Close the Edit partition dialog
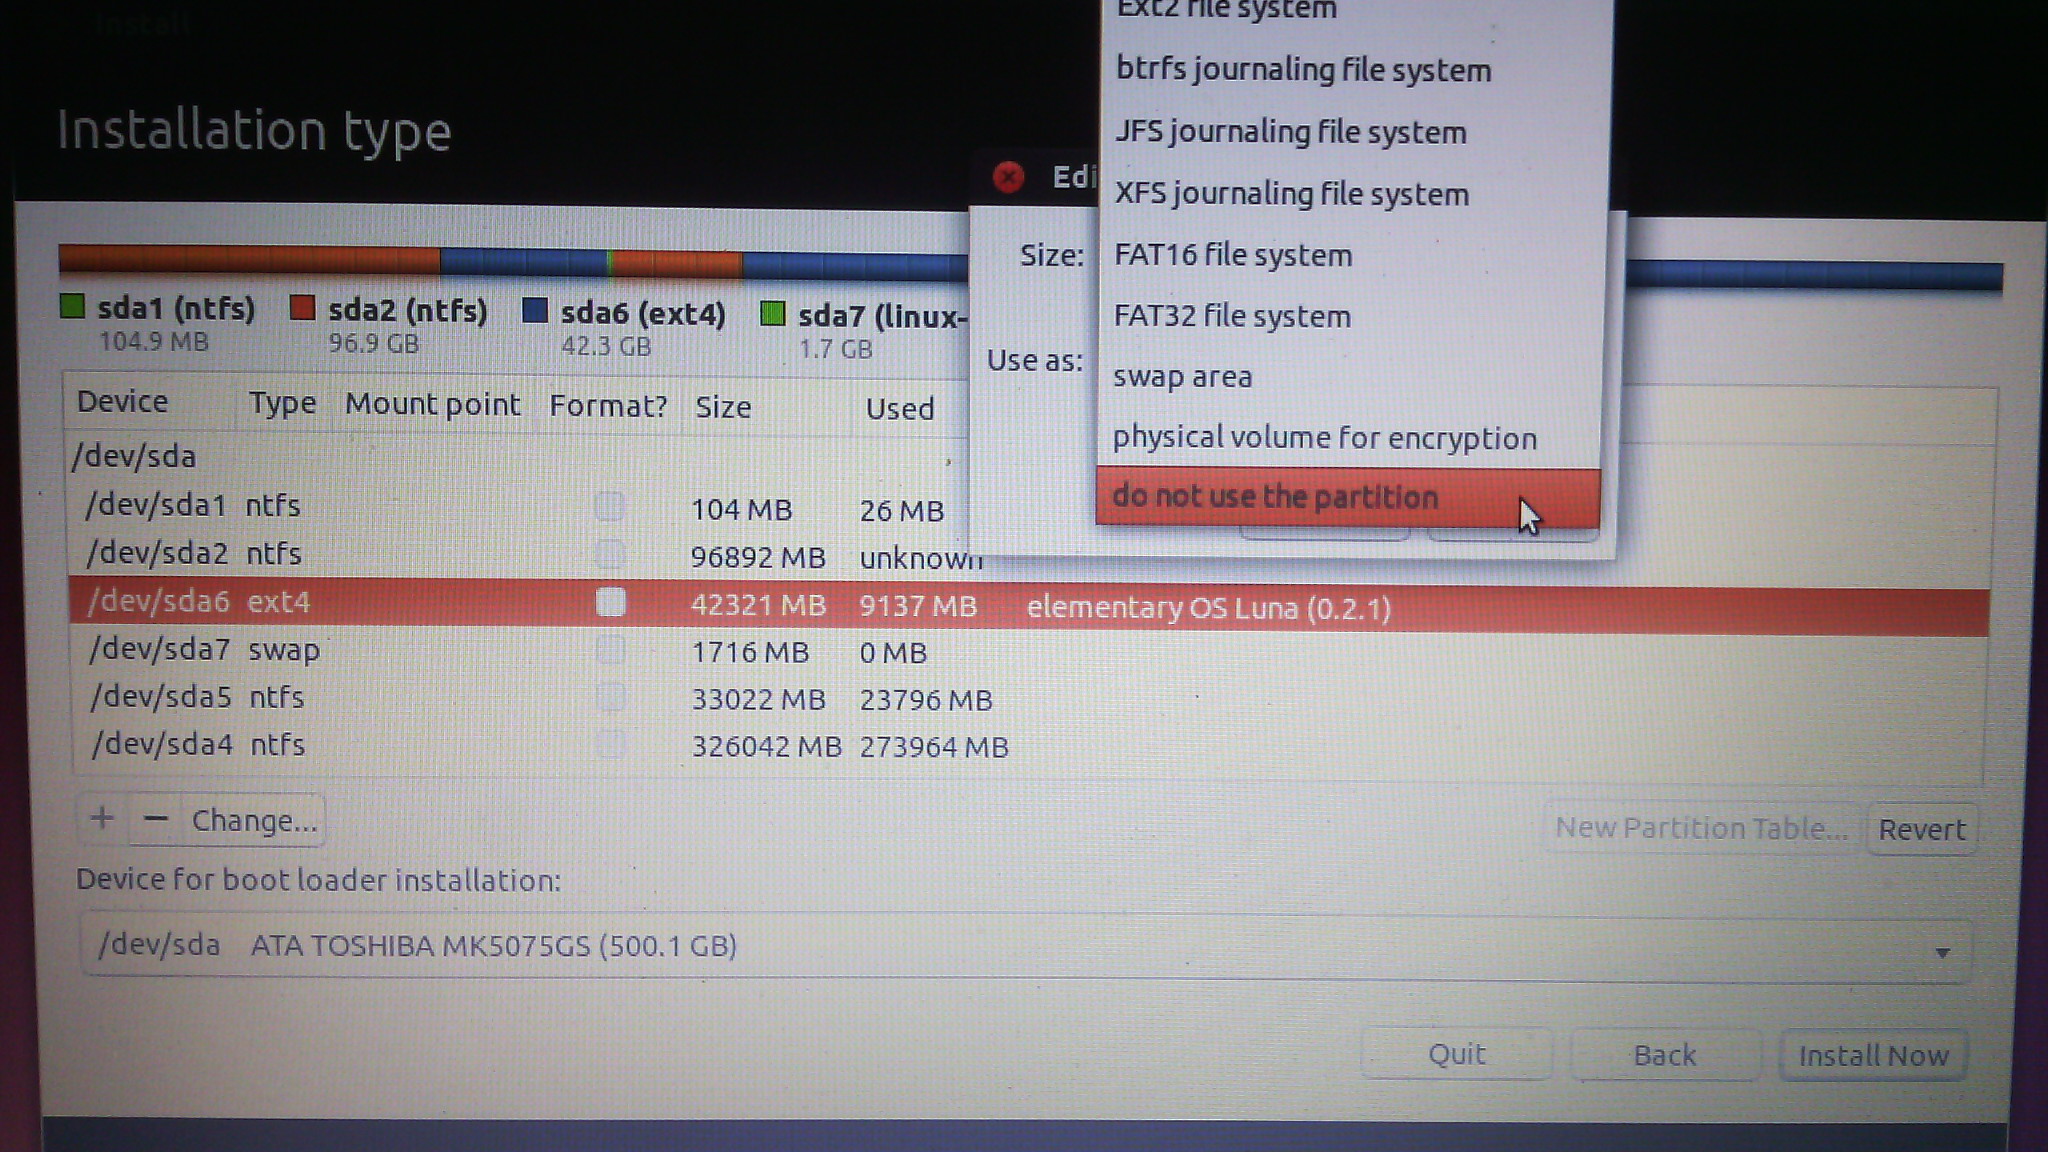 [x=1008, y=177]
